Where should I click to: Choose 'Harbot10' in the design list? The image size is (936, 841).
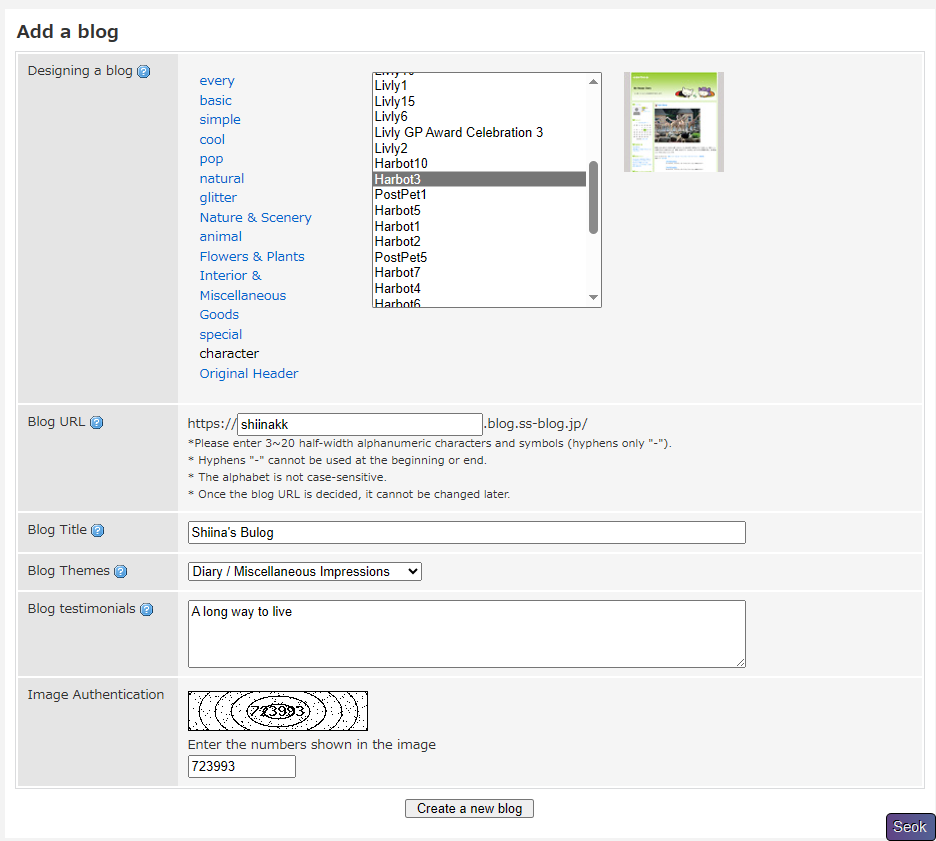401,164
